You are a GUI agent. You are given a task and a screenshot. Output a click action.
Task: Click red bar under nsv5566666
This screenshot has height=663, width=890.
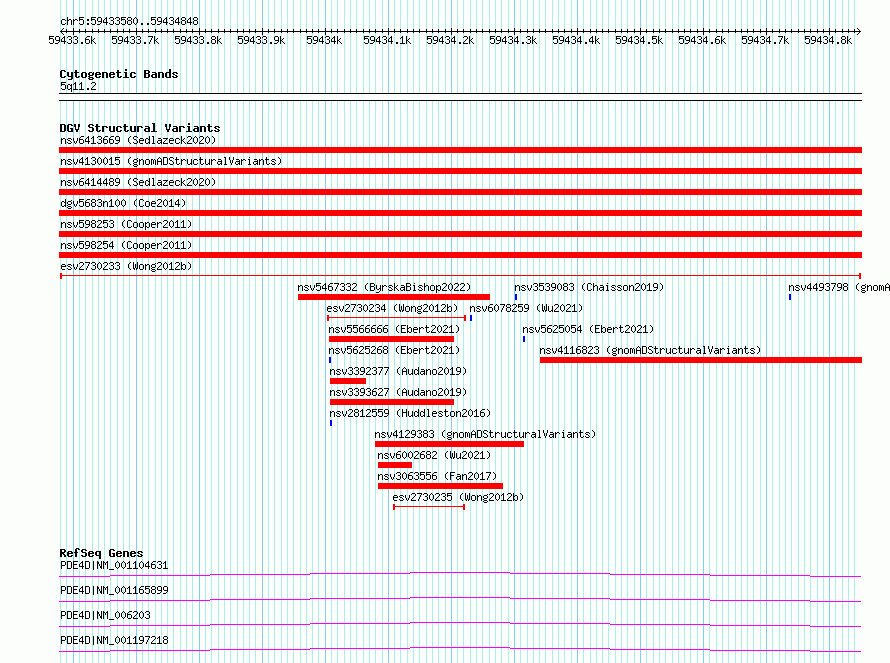(392, 339)
